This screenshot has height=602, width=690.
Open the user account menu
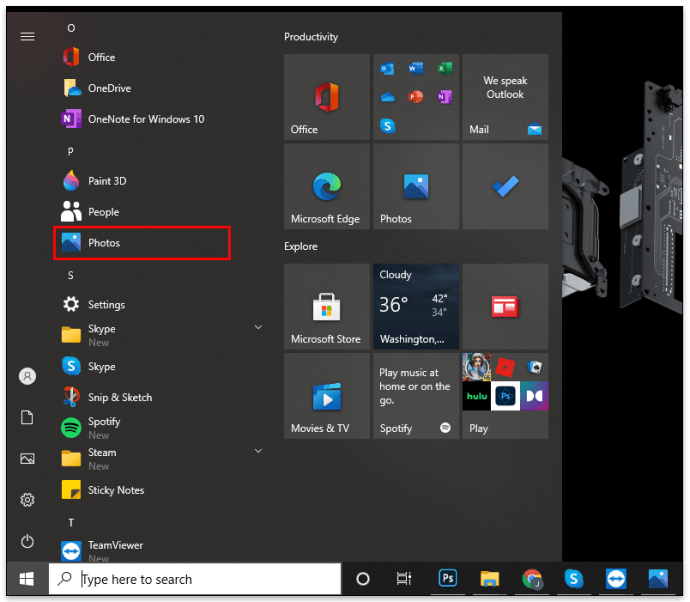click(27, 376)
